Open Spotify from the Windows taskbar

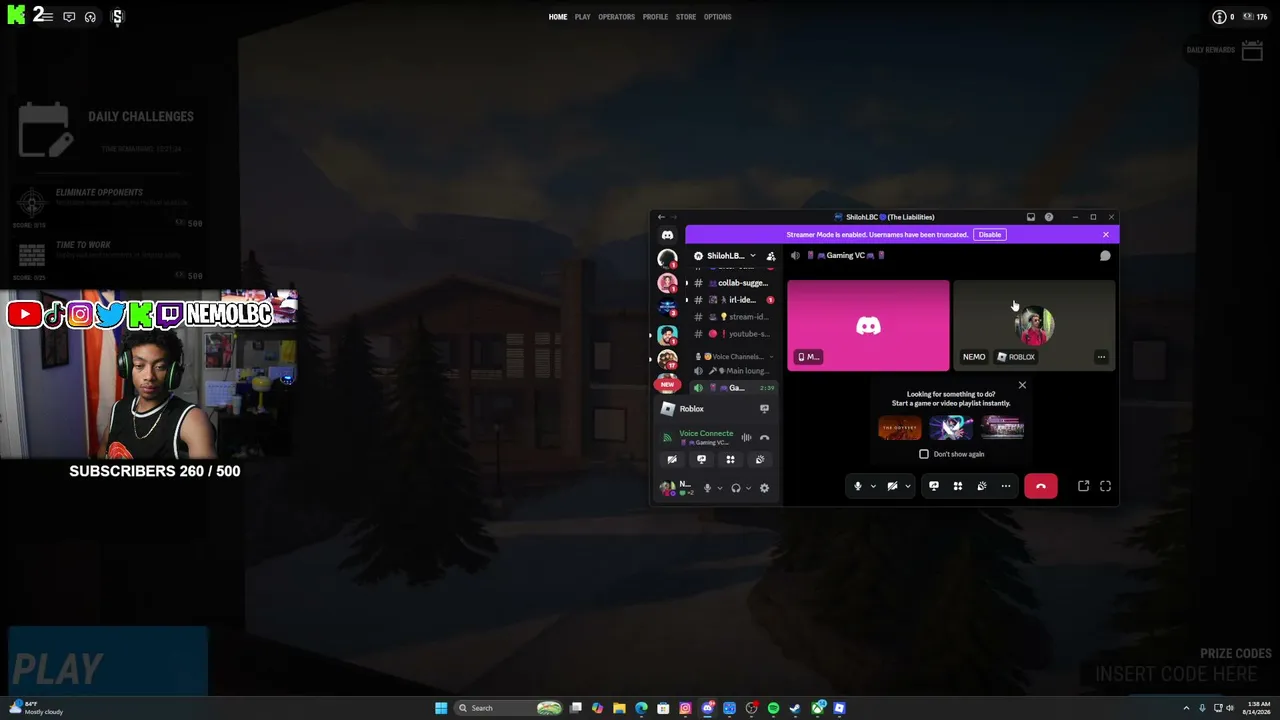(x=773, y=708)
